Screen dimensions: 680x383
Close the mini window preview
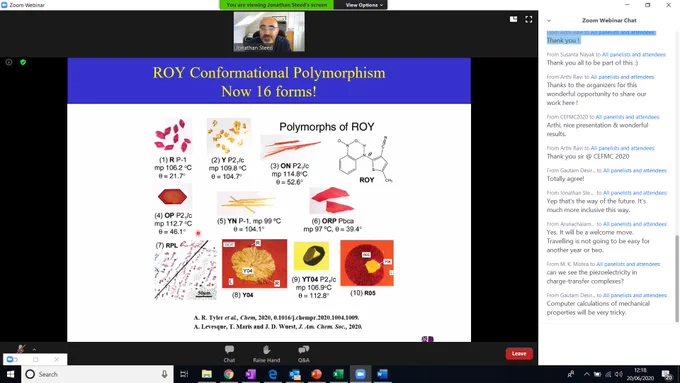[x=56, y=360]
